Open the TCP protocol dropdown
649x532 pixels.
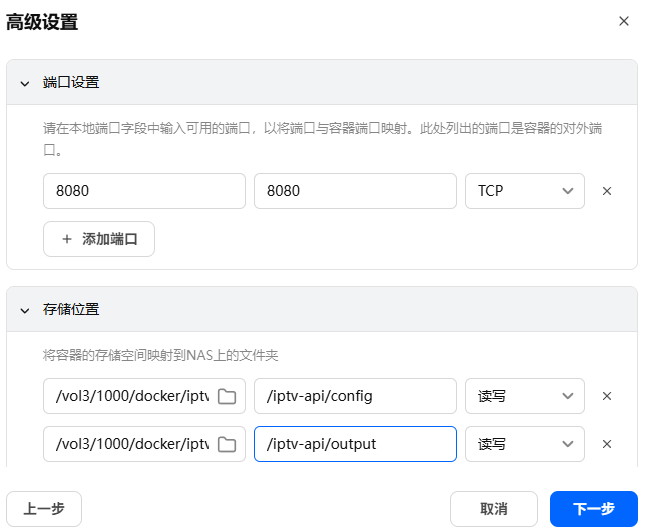[524, 191]
